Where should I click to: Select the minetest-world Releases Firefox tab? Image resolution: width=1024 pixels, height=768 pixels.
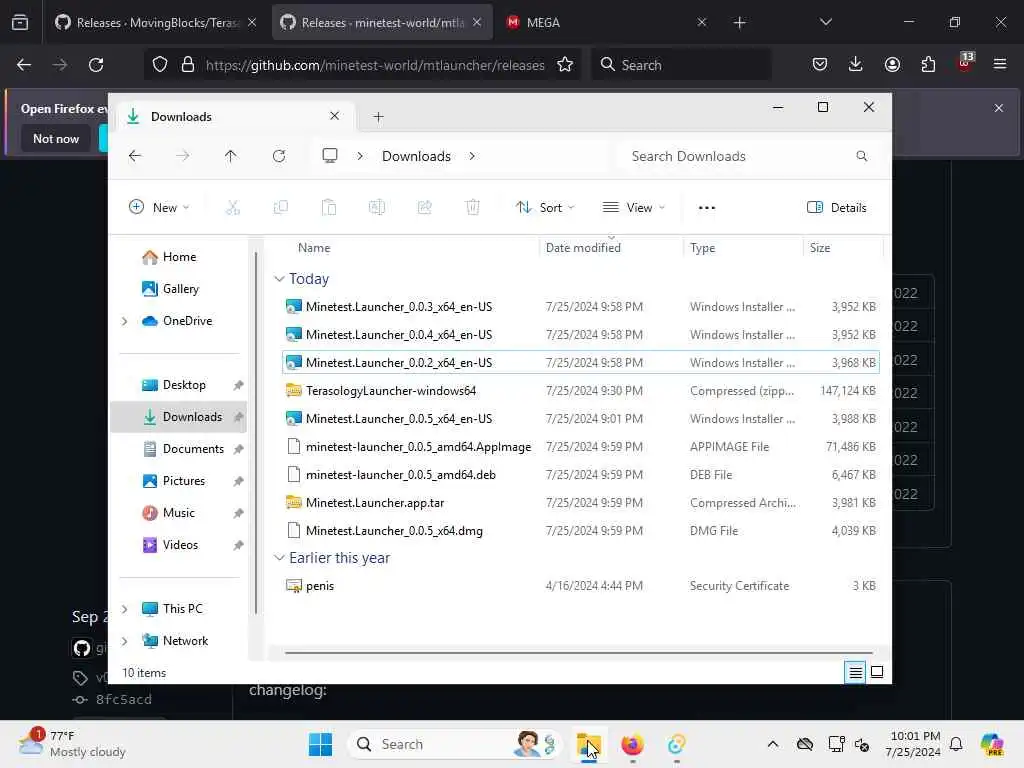(x=382, y=22)
